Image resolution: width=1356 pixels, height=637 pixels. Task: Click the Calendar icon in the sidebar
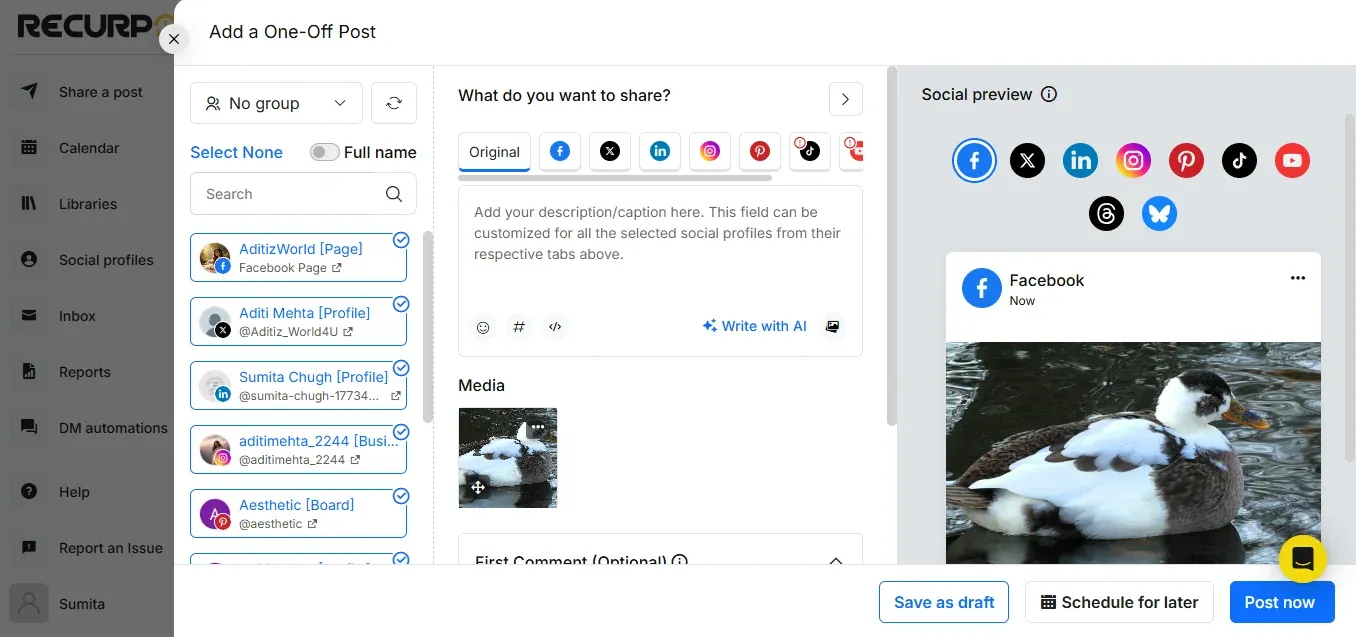click(x=29, y=148)
